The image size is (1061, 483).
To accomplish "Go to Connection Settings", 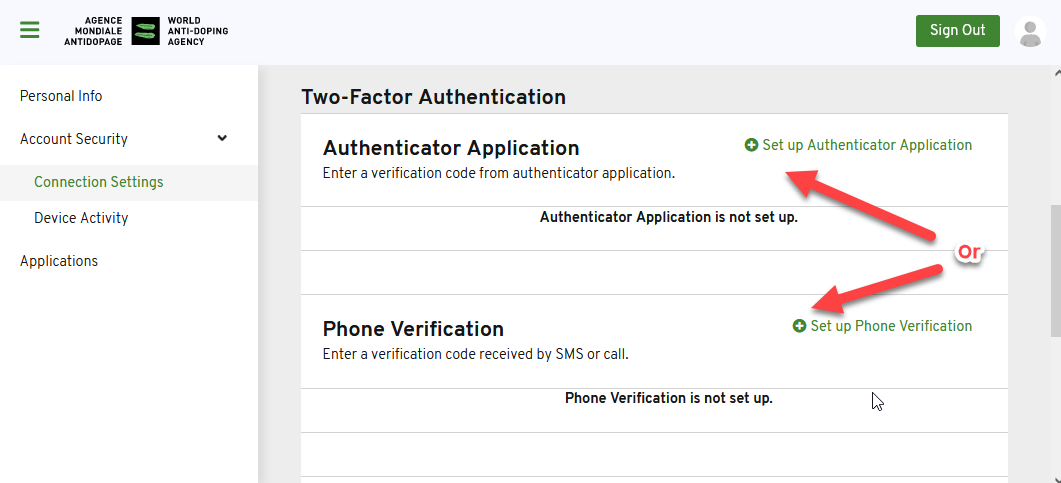I will [x=99, y=182].
